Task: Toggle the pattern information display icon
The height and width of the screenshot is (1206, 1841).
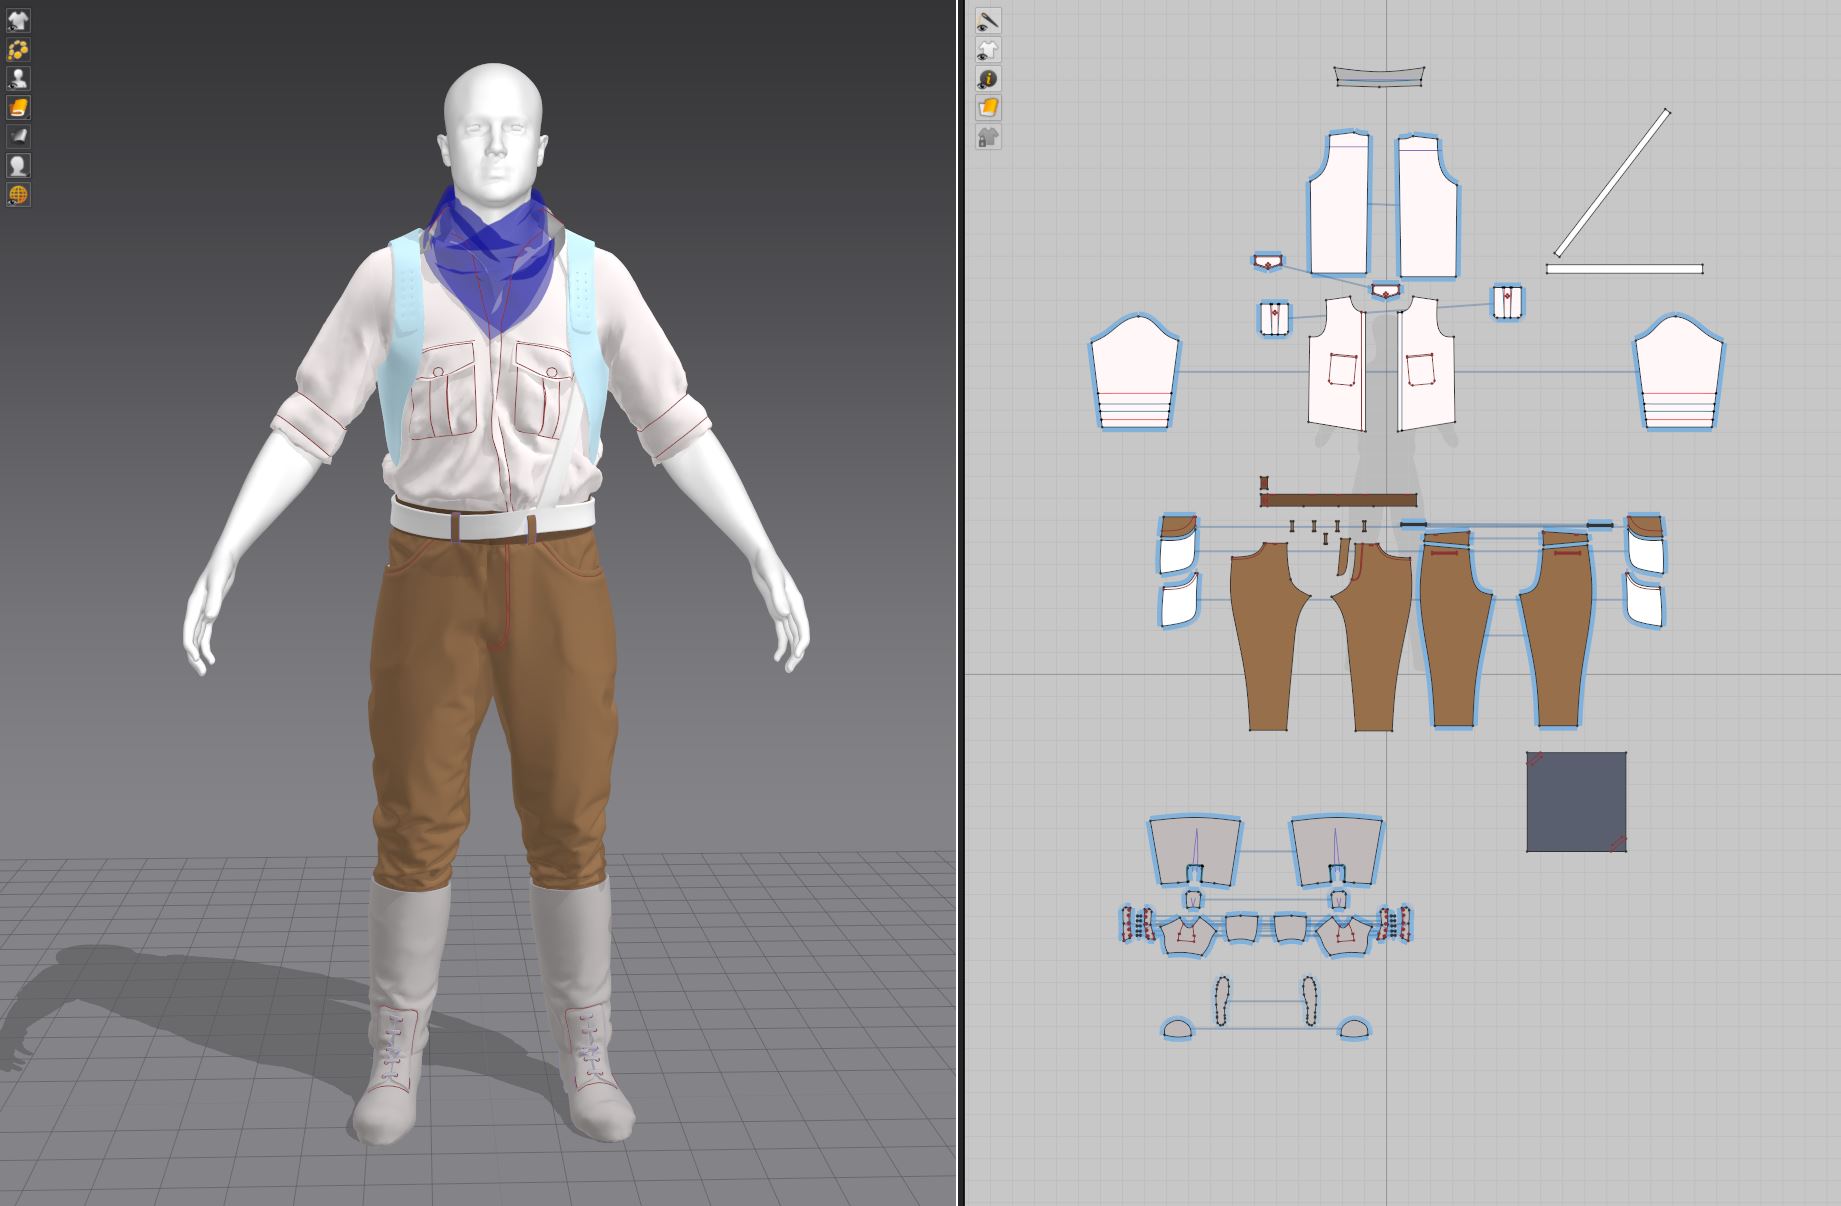Action: click(986, 78)
